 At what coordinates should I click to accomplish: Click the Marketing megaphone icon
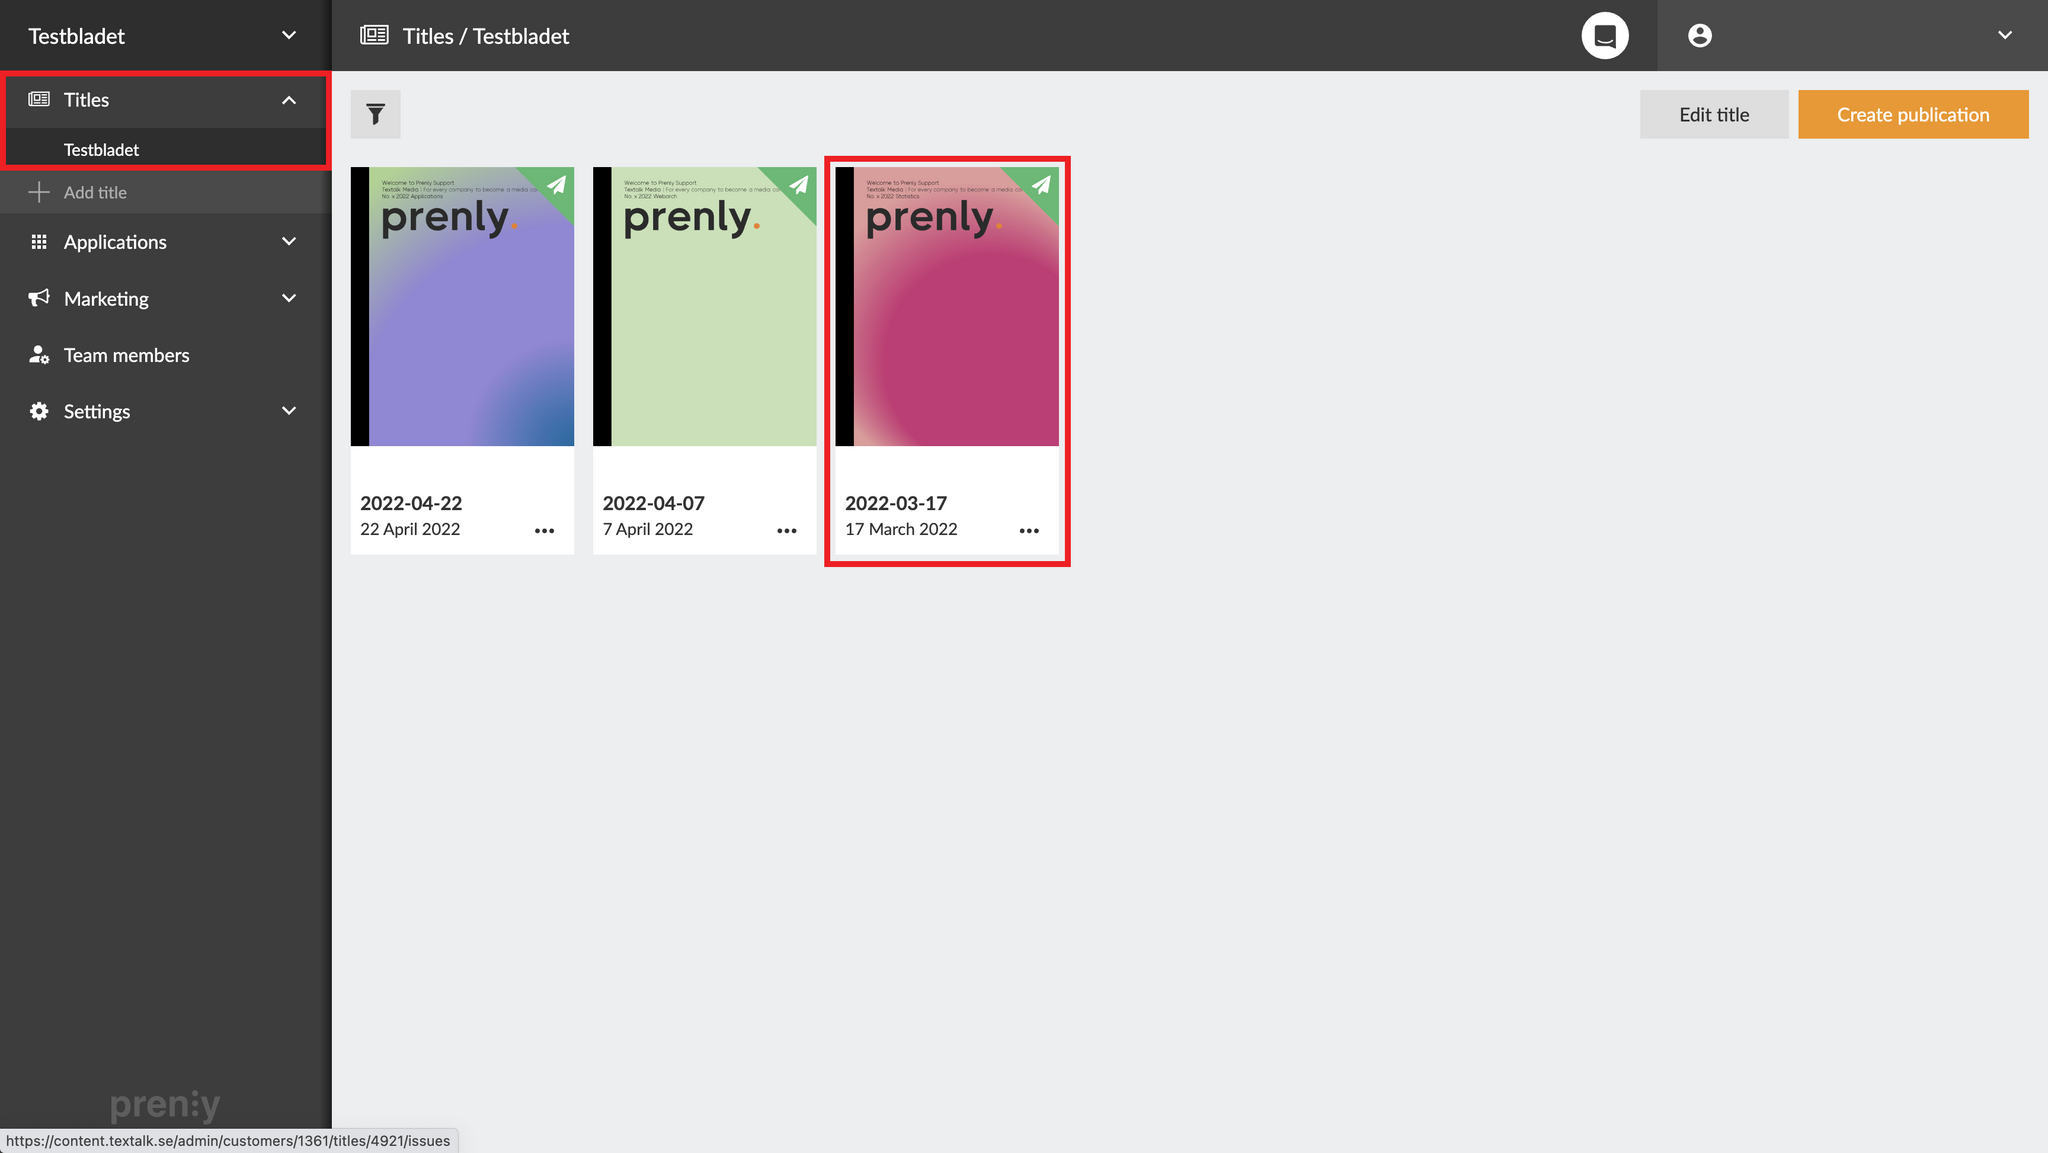[x=39, y=298]
